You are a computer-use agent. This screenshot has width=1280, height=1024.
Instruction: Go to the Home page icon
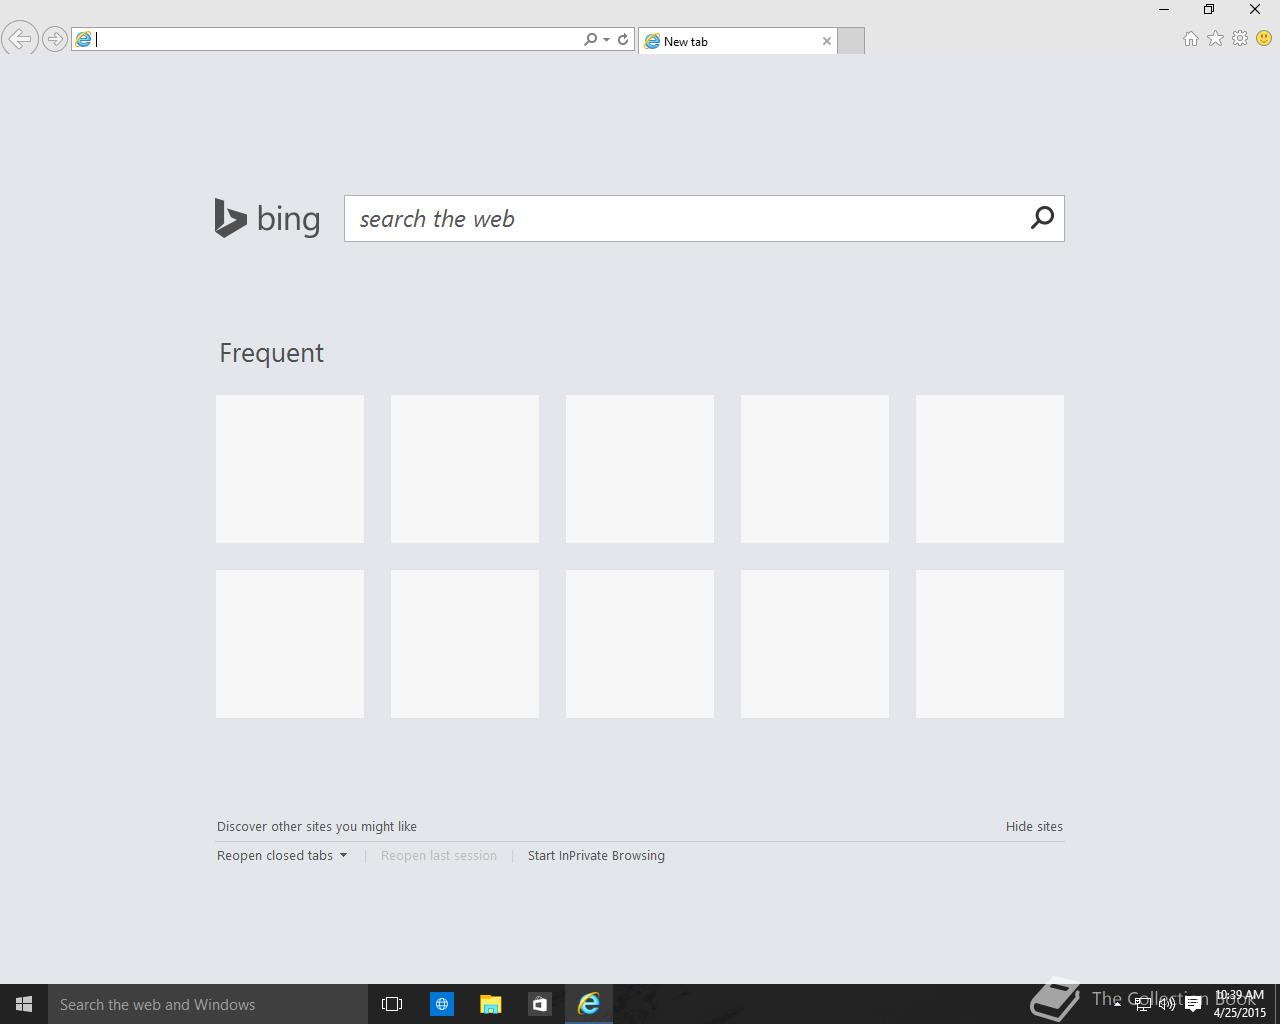(x=1190, y=39)
